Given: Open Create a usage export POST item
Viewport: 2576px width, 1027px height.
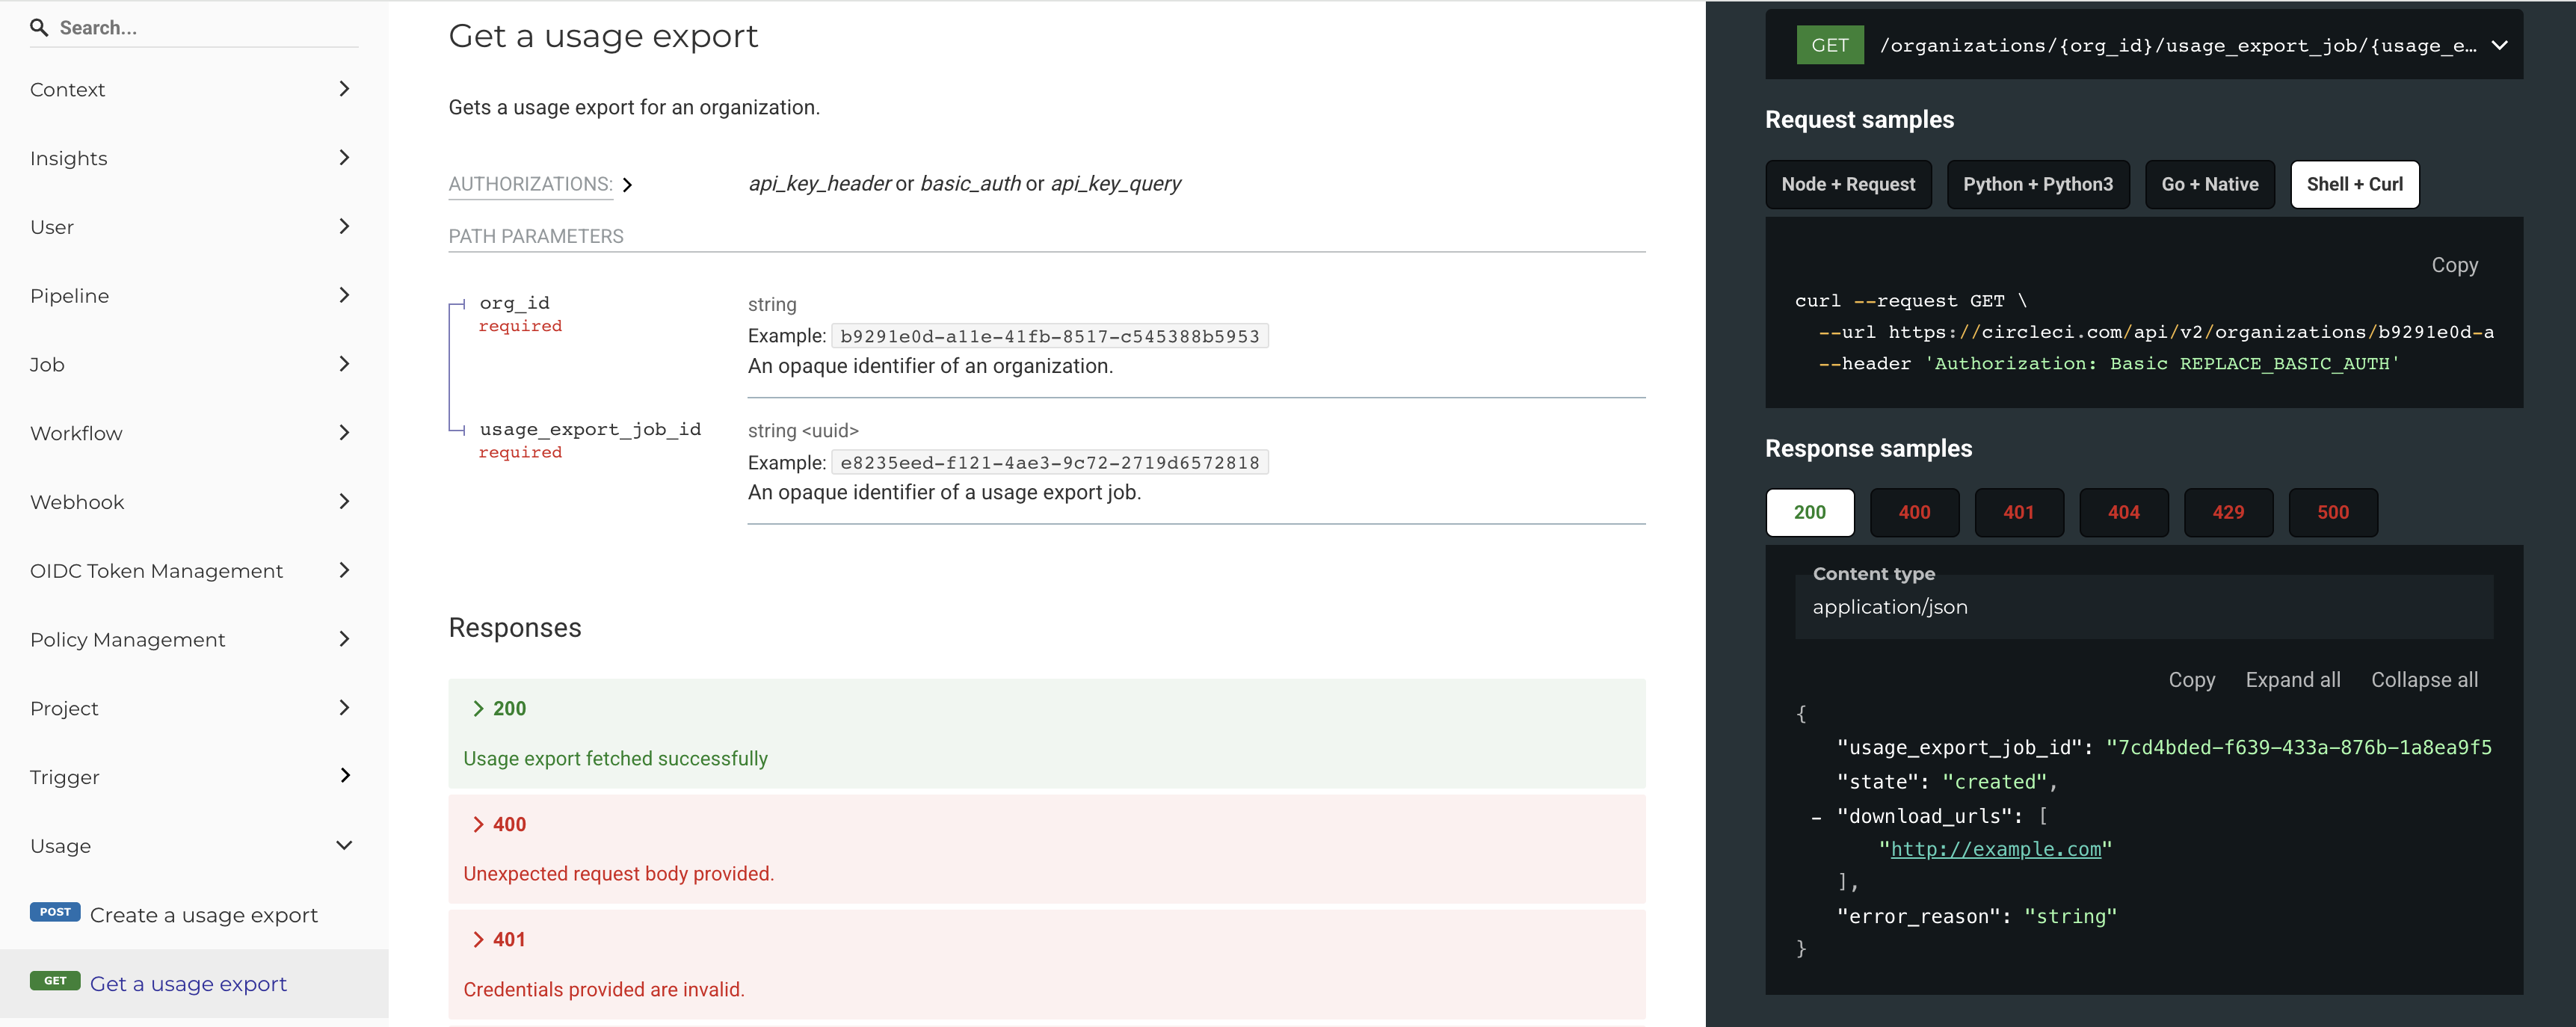Looking at the screenshot, I should pyautogui.click(x=203, y=915).
